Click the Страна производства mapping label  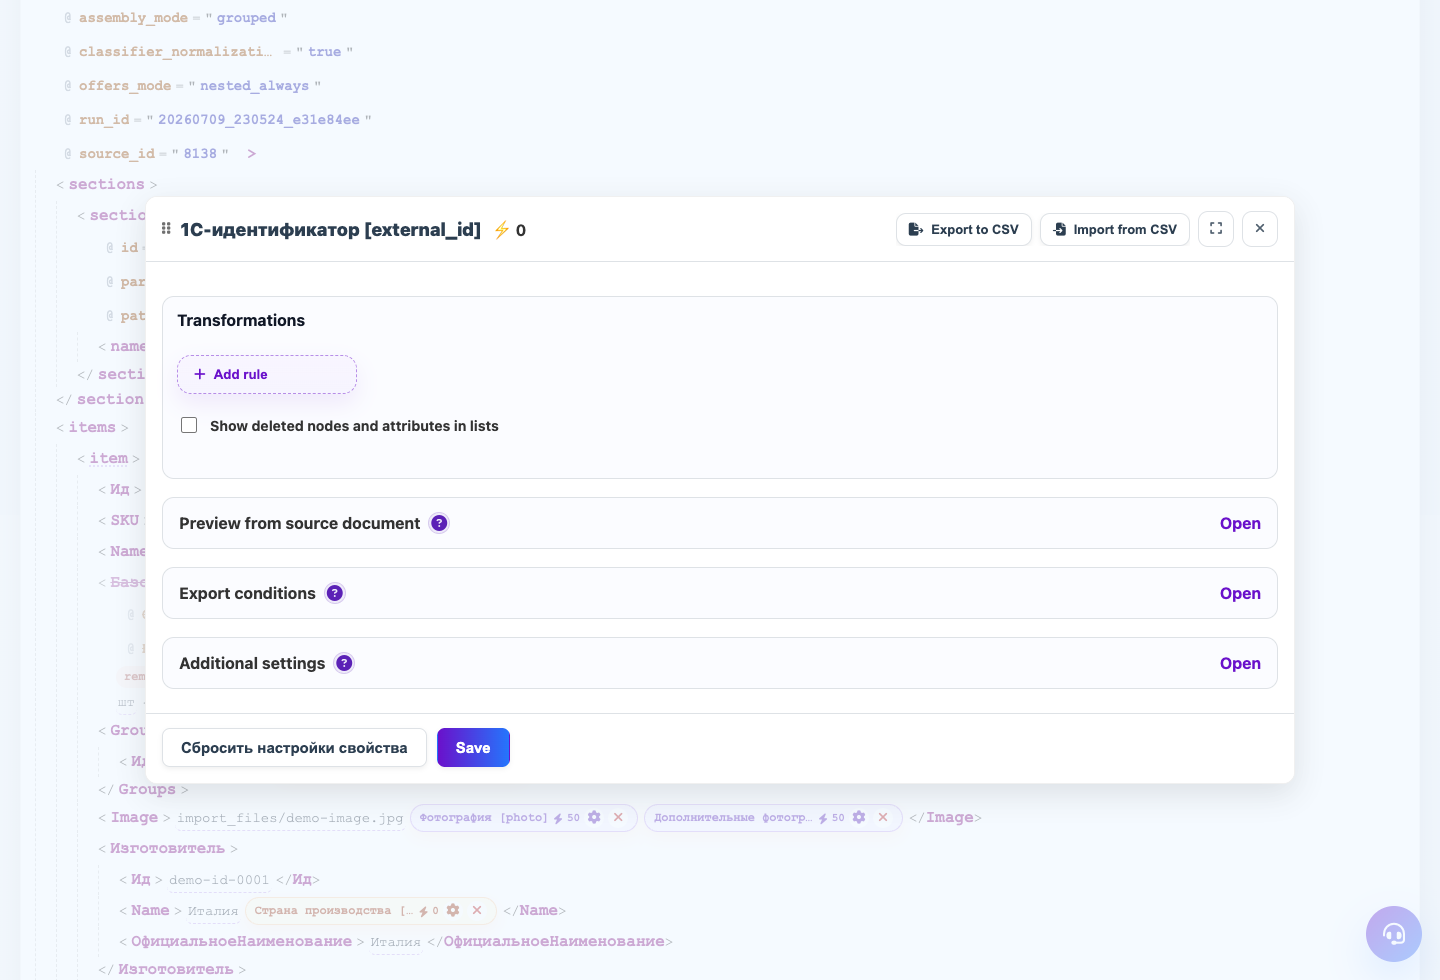[333, 910]
